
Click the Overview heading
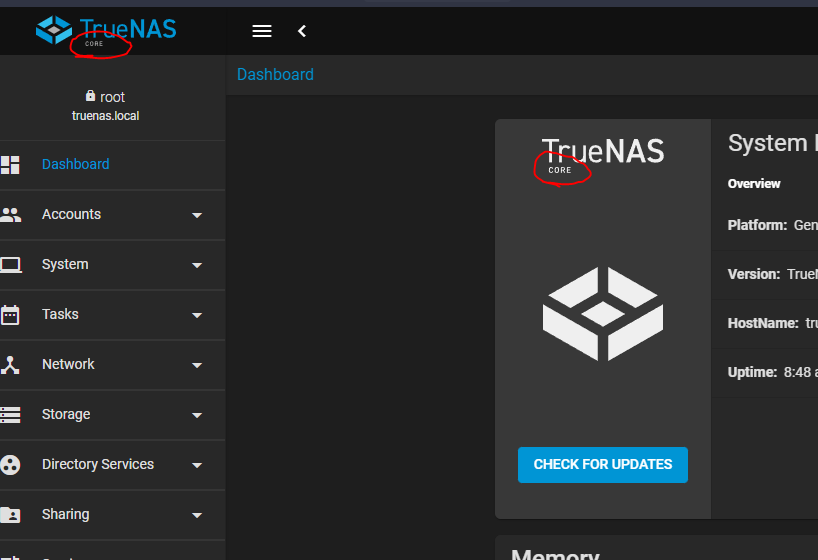click(754, 184)
